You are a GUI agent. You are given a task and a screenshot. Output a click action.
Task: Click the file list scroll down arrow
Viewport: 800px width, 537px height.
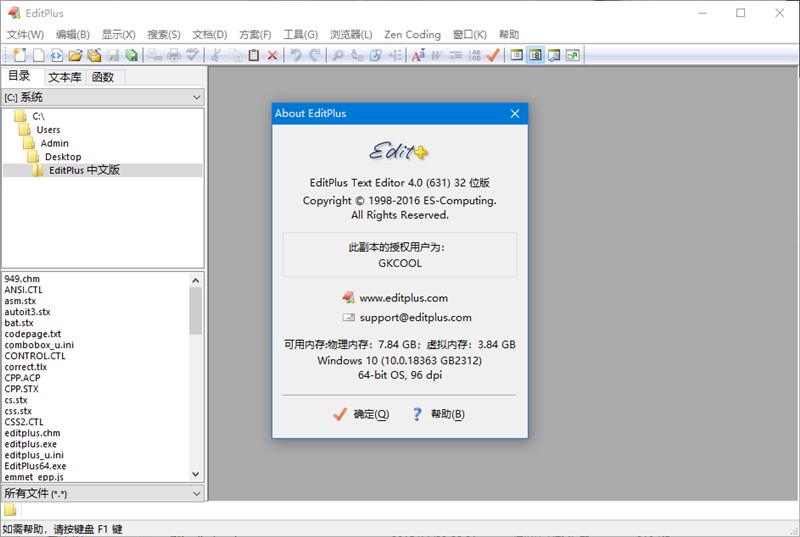195,474
